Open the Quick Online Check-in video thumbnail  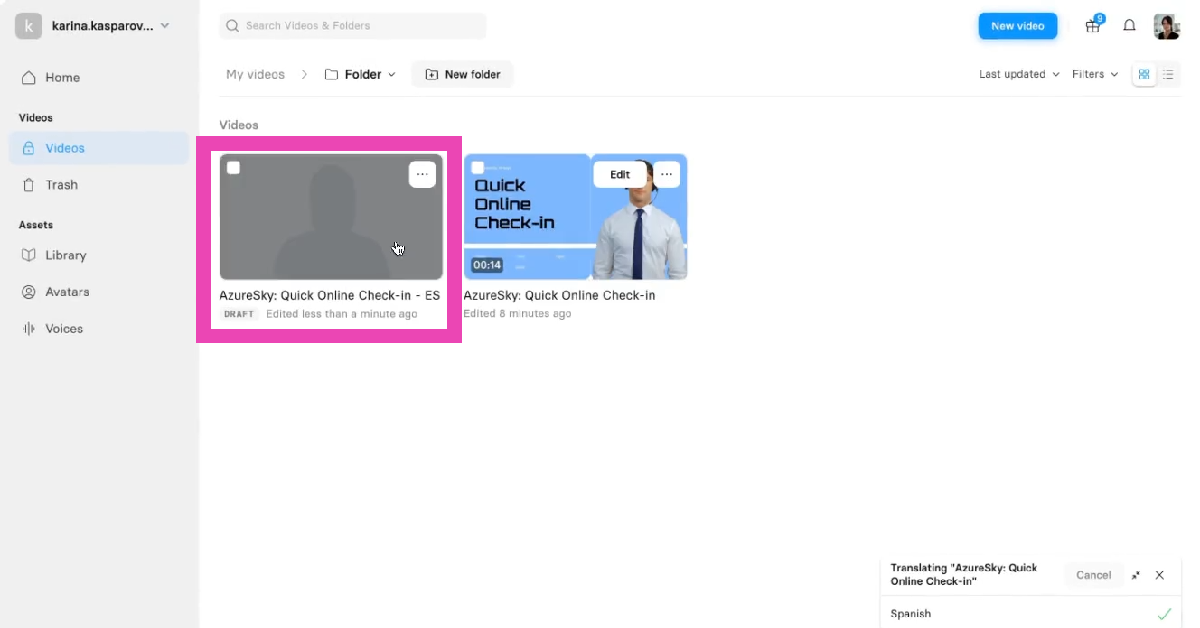[x=575, y=217]
